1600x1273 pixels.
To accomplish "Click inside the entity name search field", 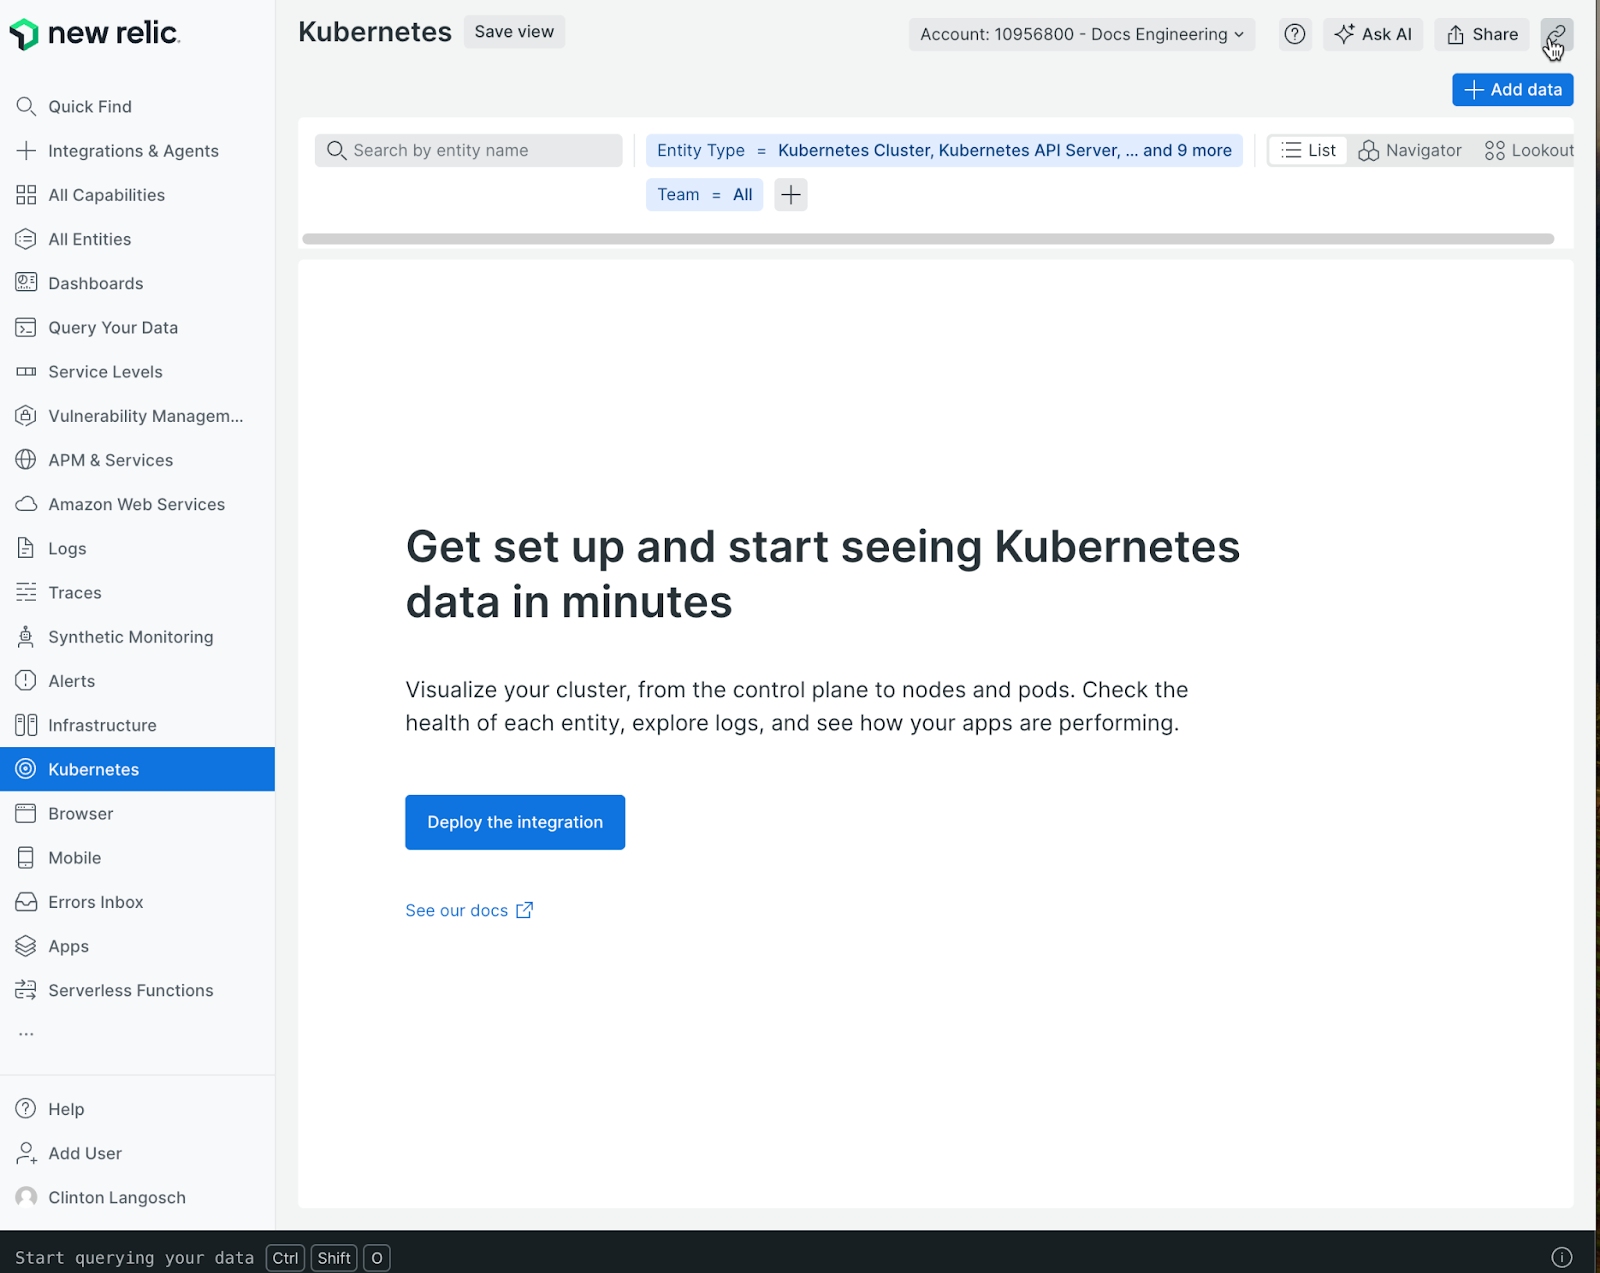I will click(x=468, y=150).
